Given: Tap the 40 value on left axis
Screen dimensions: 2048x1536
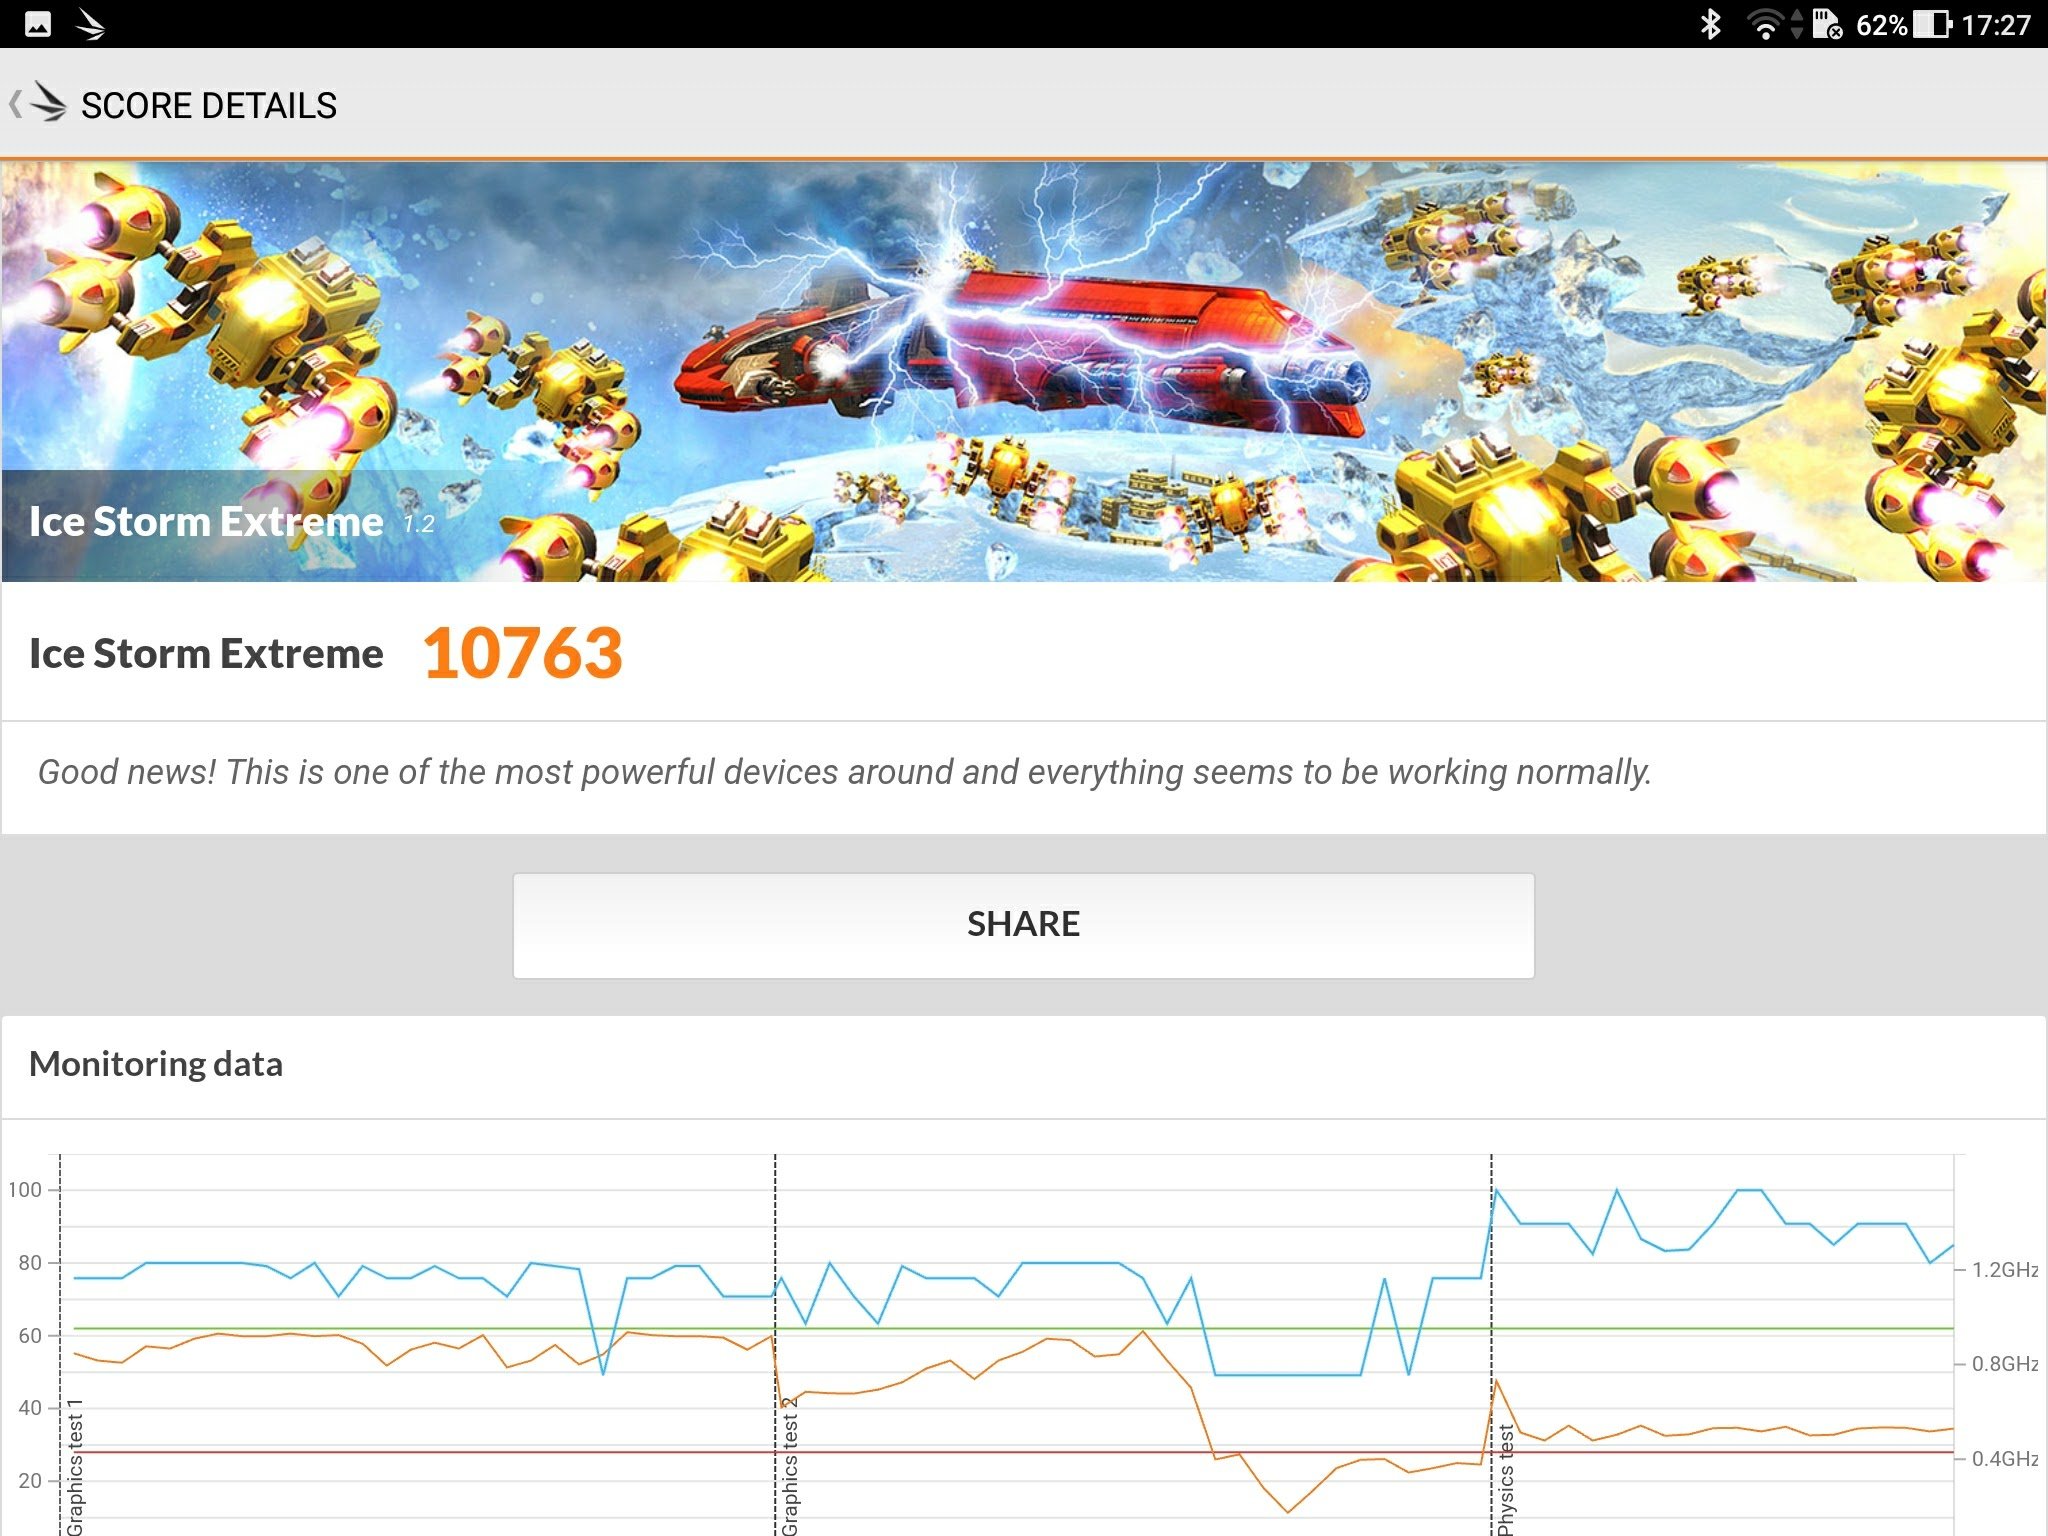Looking at the screenshot, I should [x=30, y=1408].
